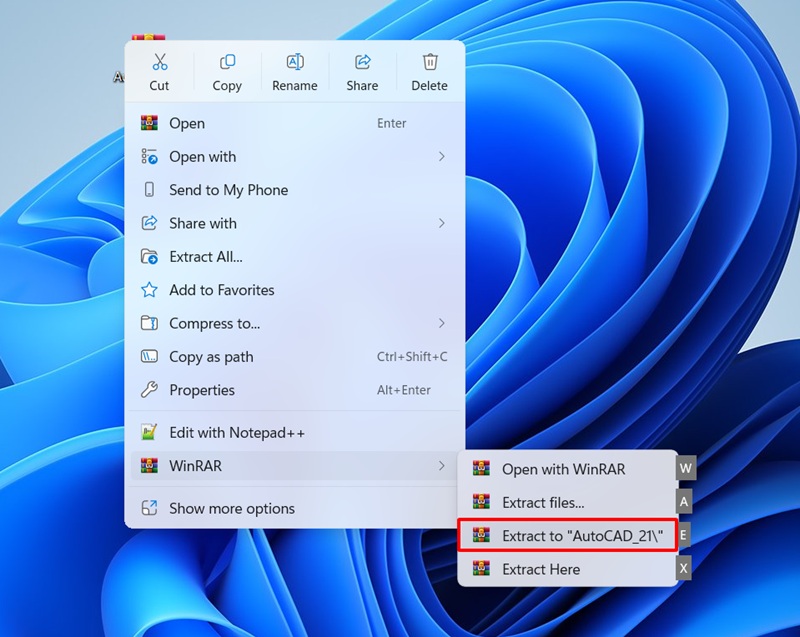Click Show more options
This screenshot has height=637, width=800.
point(232,508)
